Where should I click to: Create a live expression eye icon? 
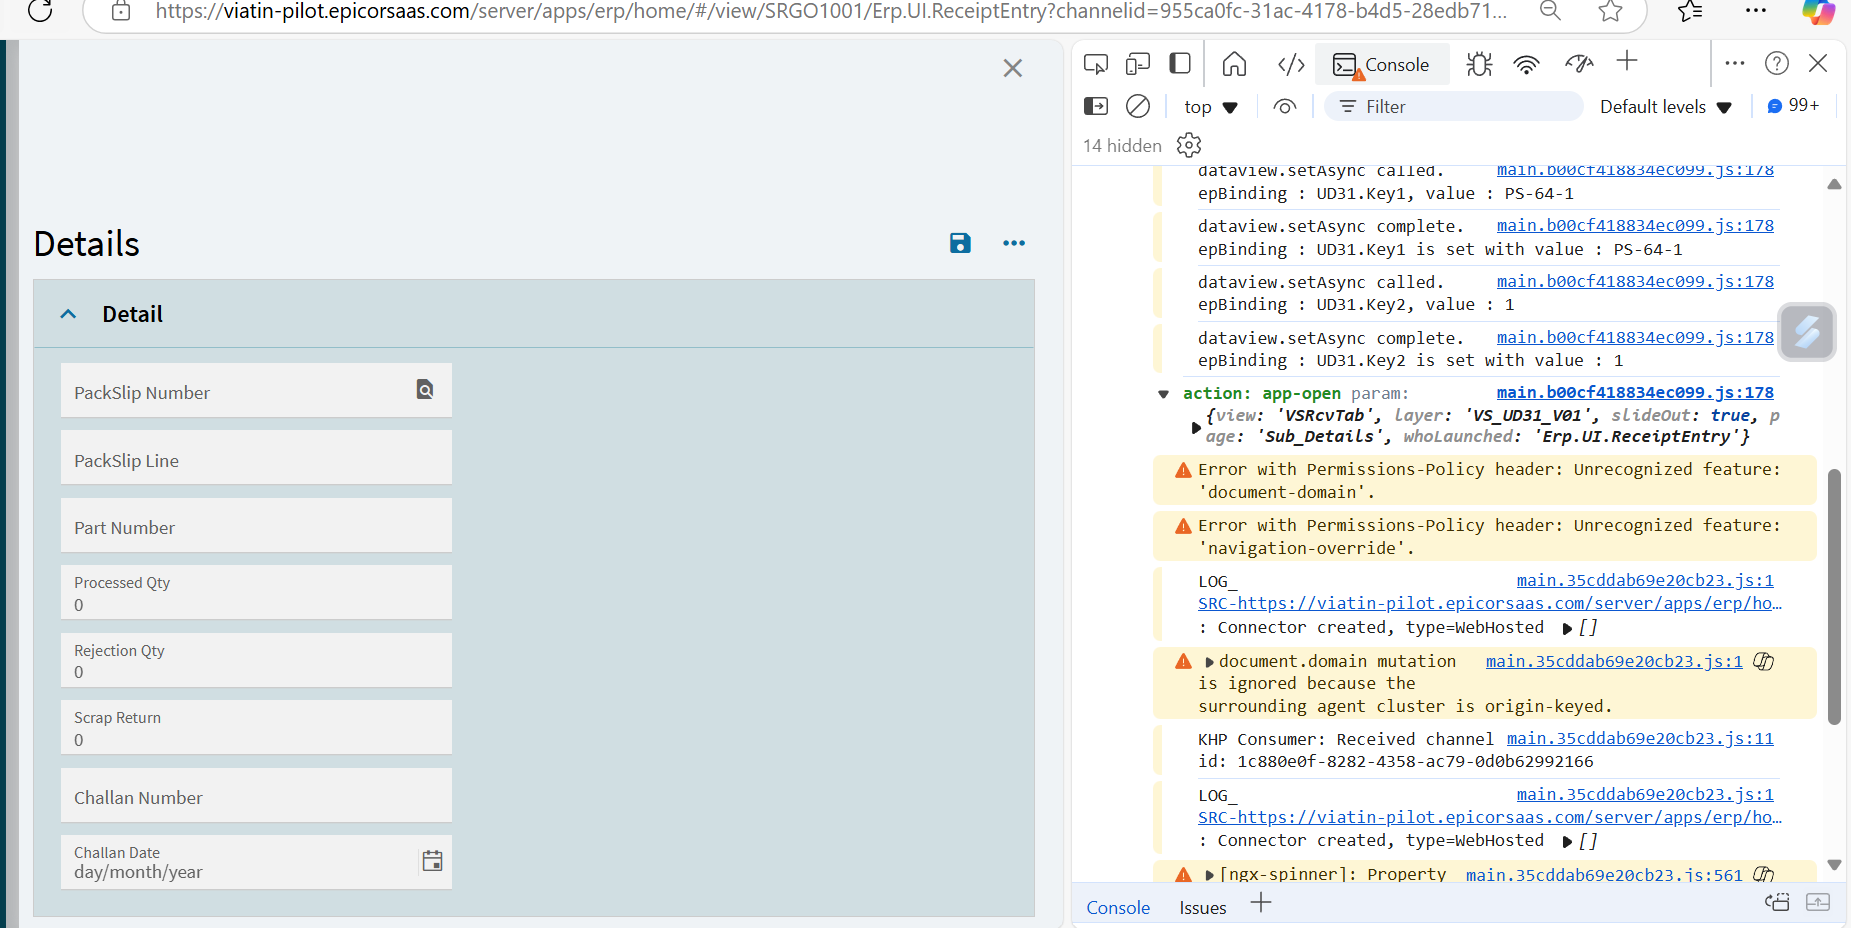pos(1285,106)
